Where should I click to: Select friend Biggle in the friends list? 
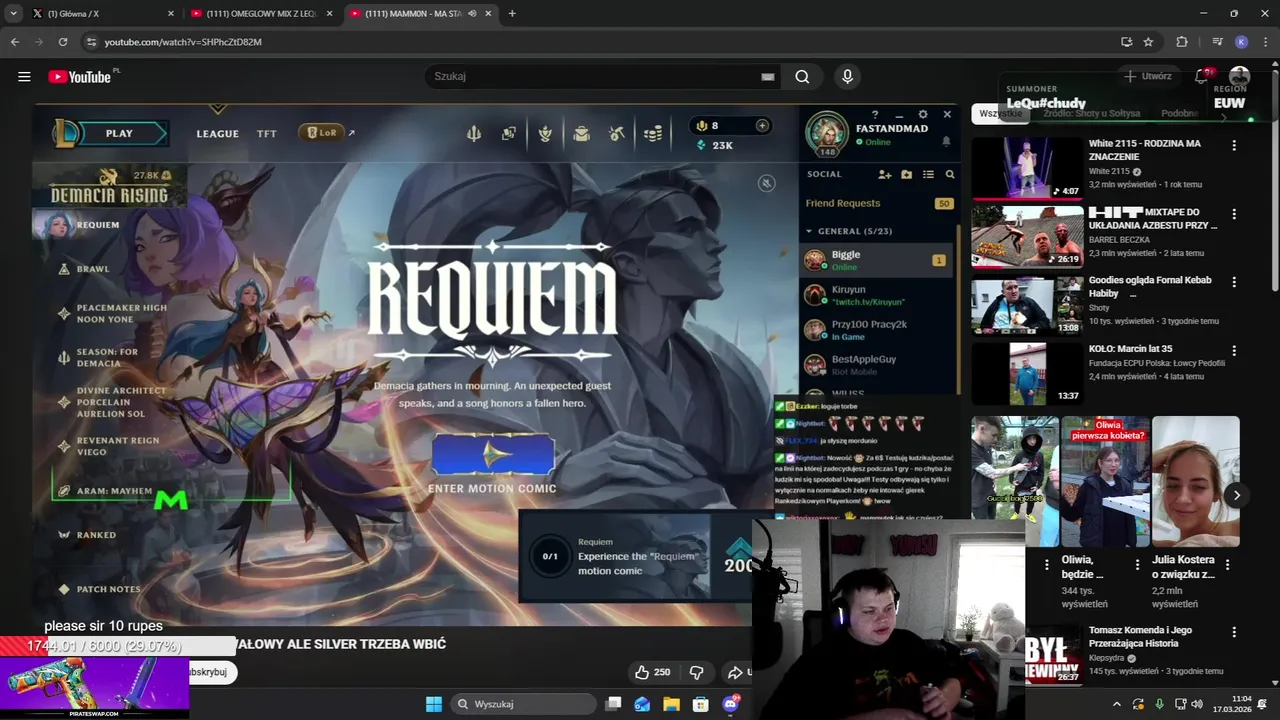(878, 260)
